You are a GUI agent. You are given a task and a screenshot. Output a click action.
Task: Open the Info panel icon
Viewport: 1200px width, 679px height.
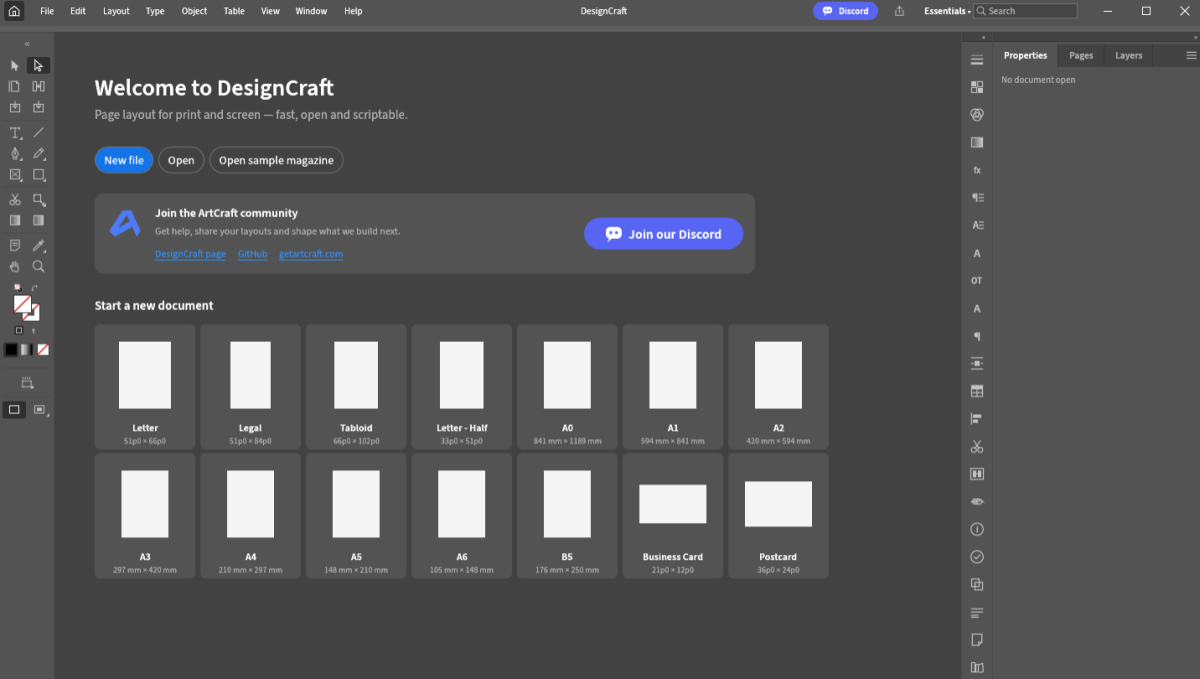point(977,529)
